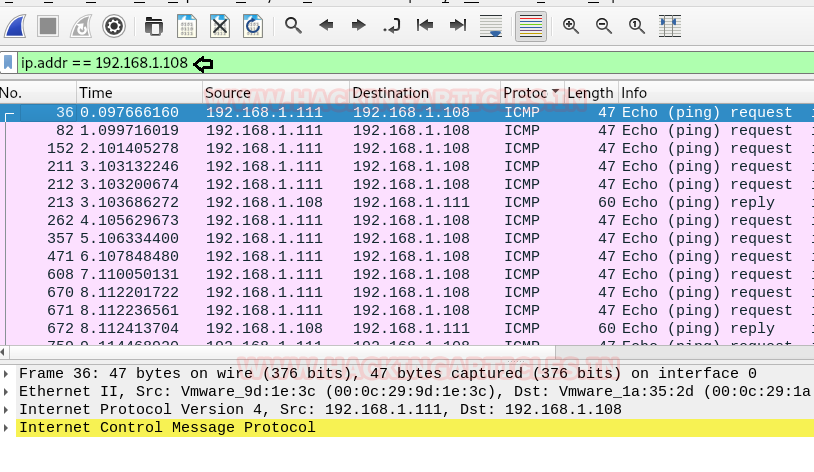Sort packets by Destination column
The width and height of the screenshot is (814, 472).
[x=425, y=93]
